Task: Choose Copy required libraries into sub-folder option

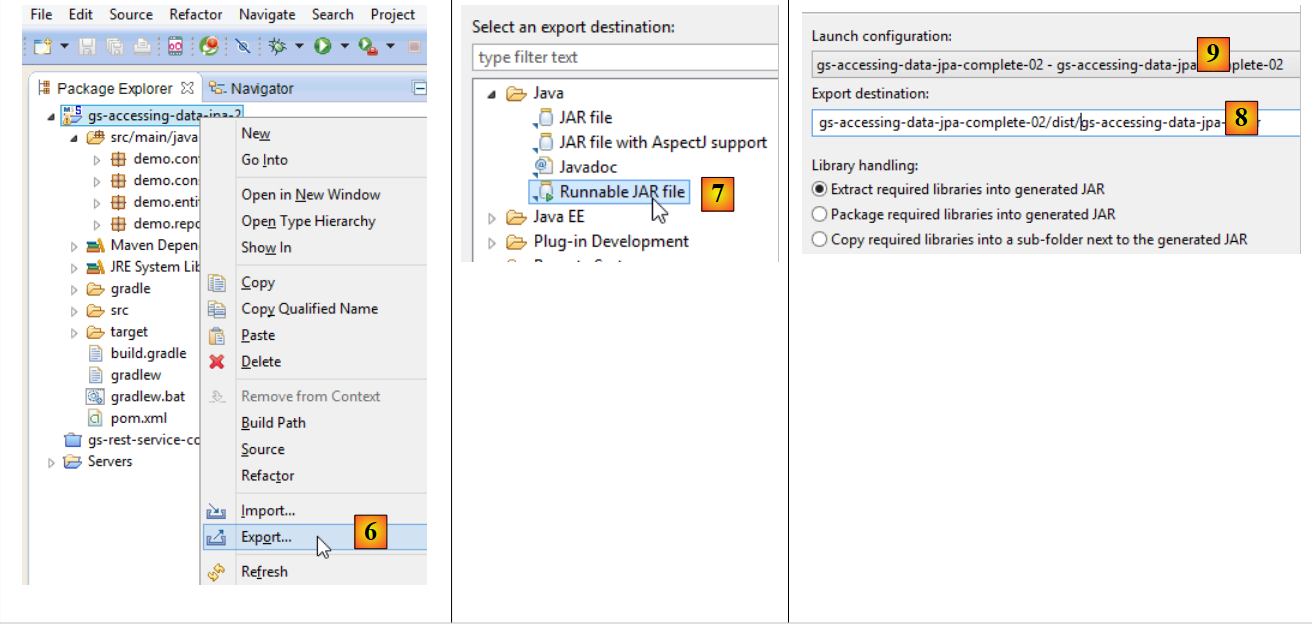Action: [x=820, y=239]
